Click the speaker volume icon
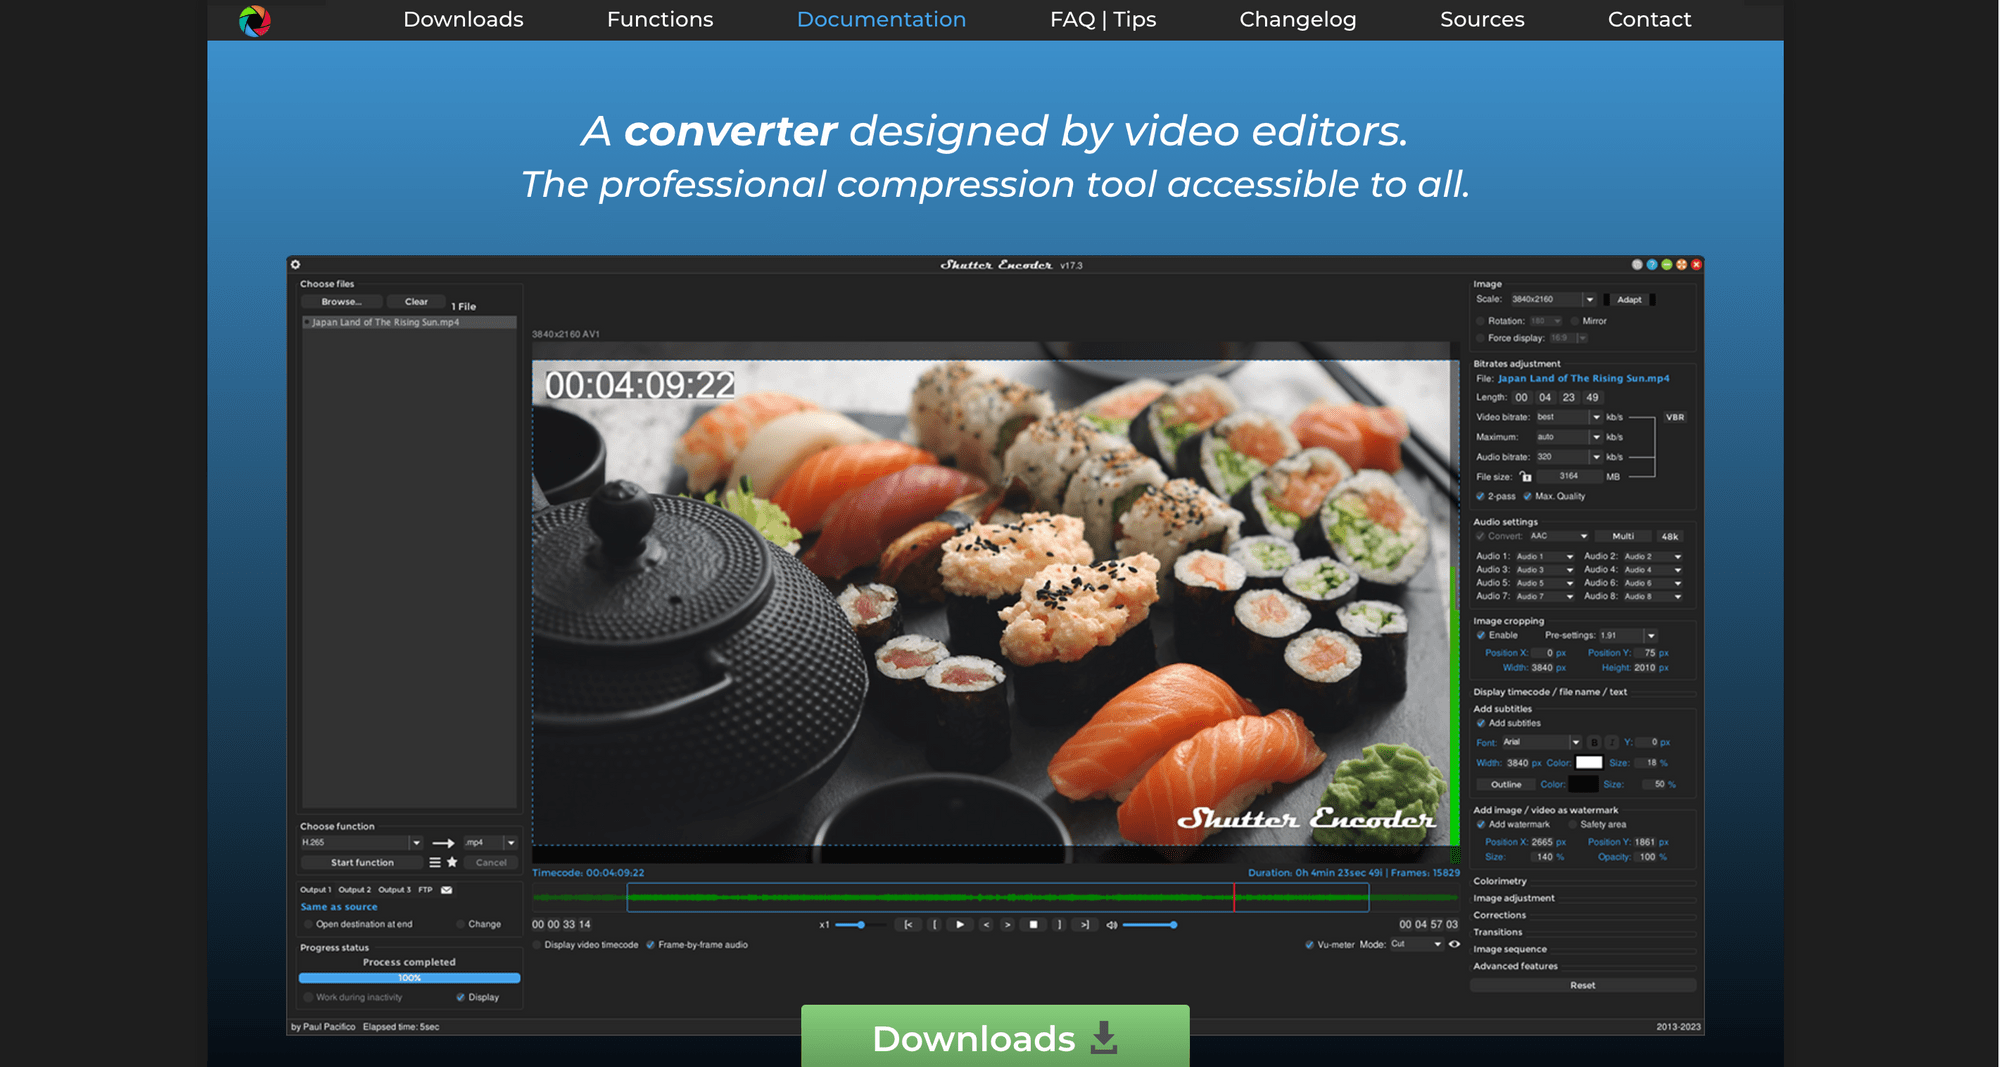 pyautogui.click(x=1111, y=925)
